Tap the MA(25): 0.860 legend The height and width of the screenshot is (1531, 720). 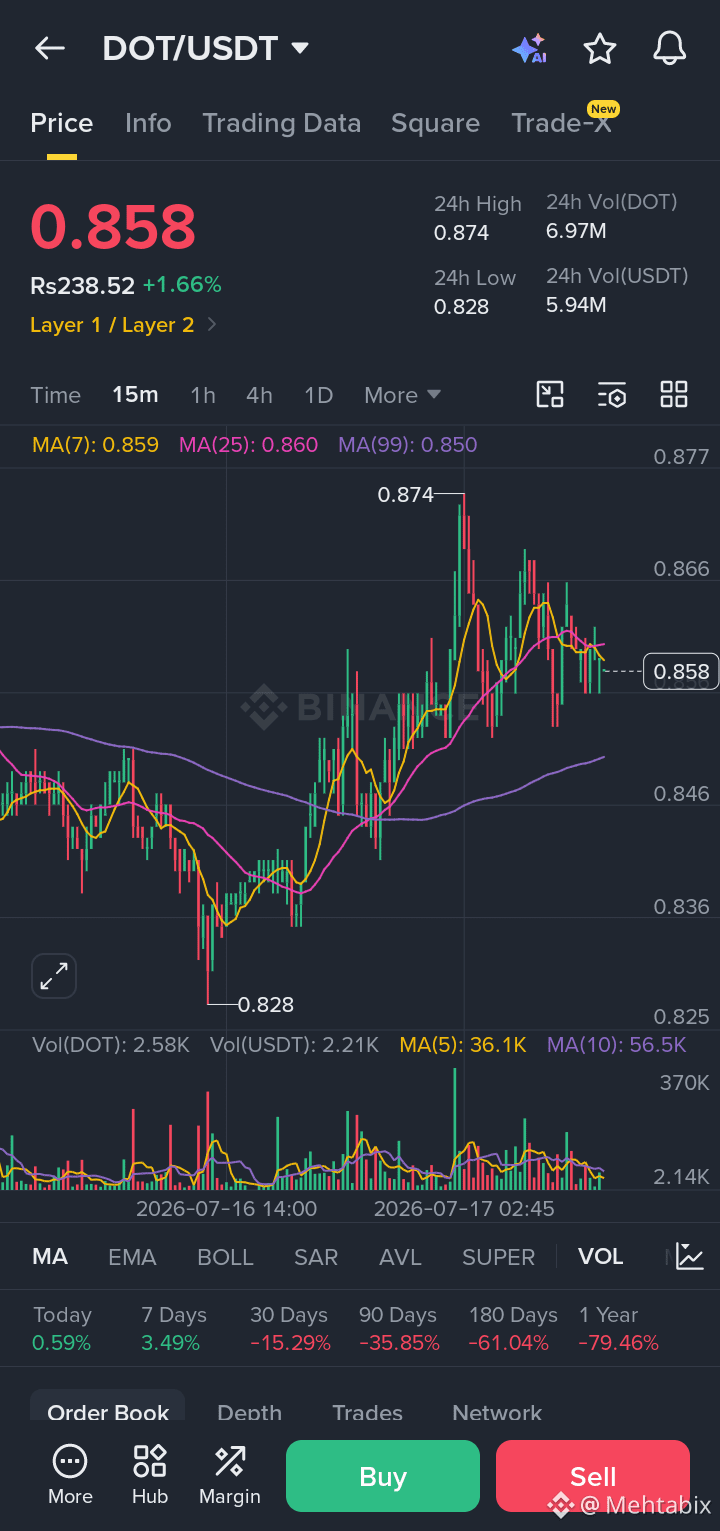tap(248, 444)
